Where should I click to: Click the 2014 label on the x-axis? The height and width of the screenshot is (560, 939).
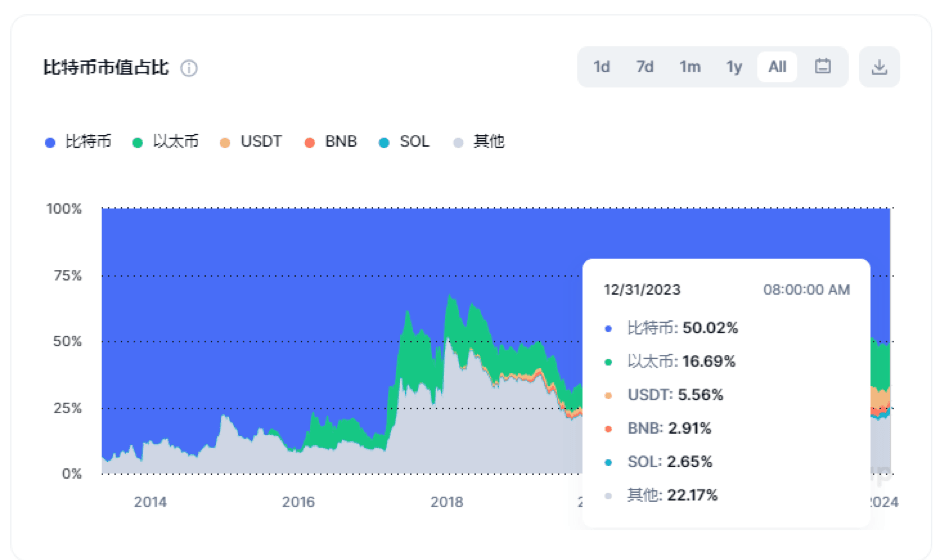click(x=150, y=502)
